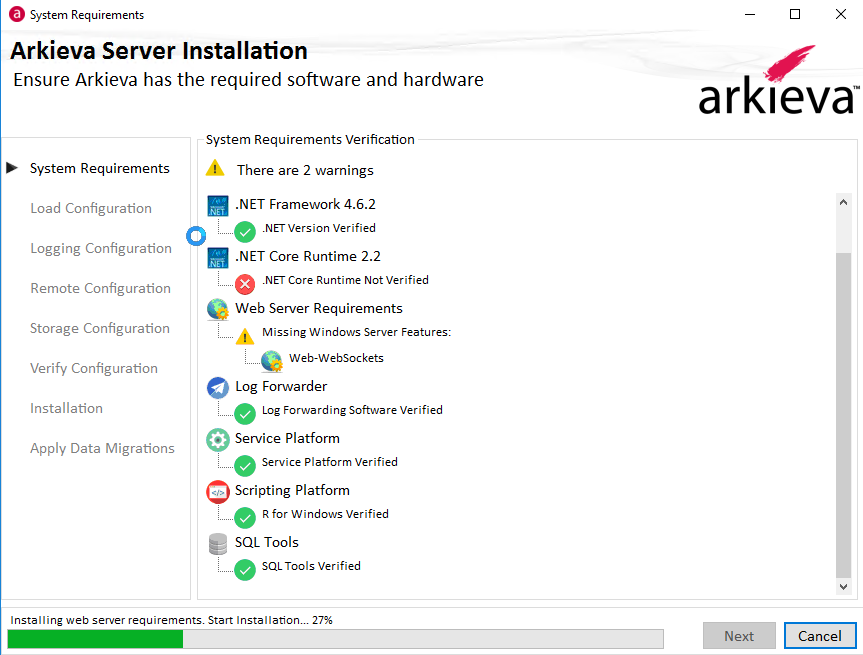This screenshot has width=863, height=655.
Task: Click the Cancel button
Action: pos(820,636)
